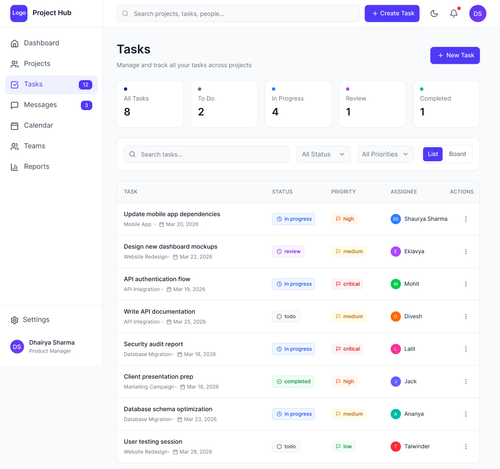Viewport: 500px width, 469px height.
Task: Click Divesh's orange avatar
Action: click(x=396, y=316)
